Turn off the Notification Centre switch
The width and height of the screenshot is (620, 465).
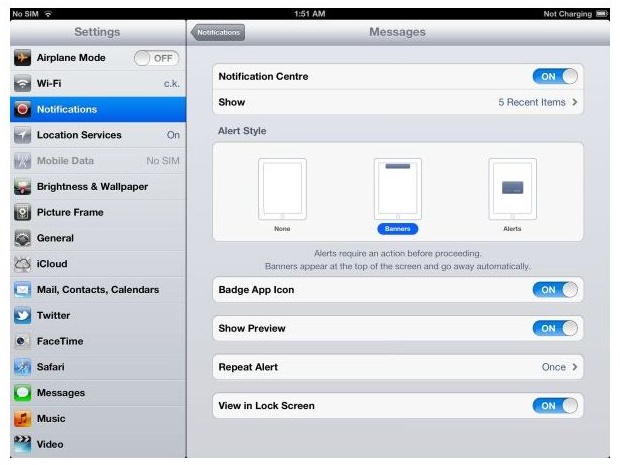[x=555, y=76]
